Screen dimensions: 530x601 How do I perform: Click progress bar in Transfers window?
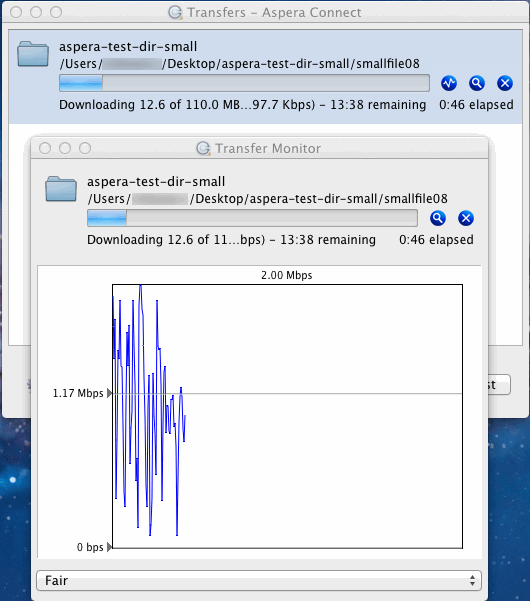(244, 83)
